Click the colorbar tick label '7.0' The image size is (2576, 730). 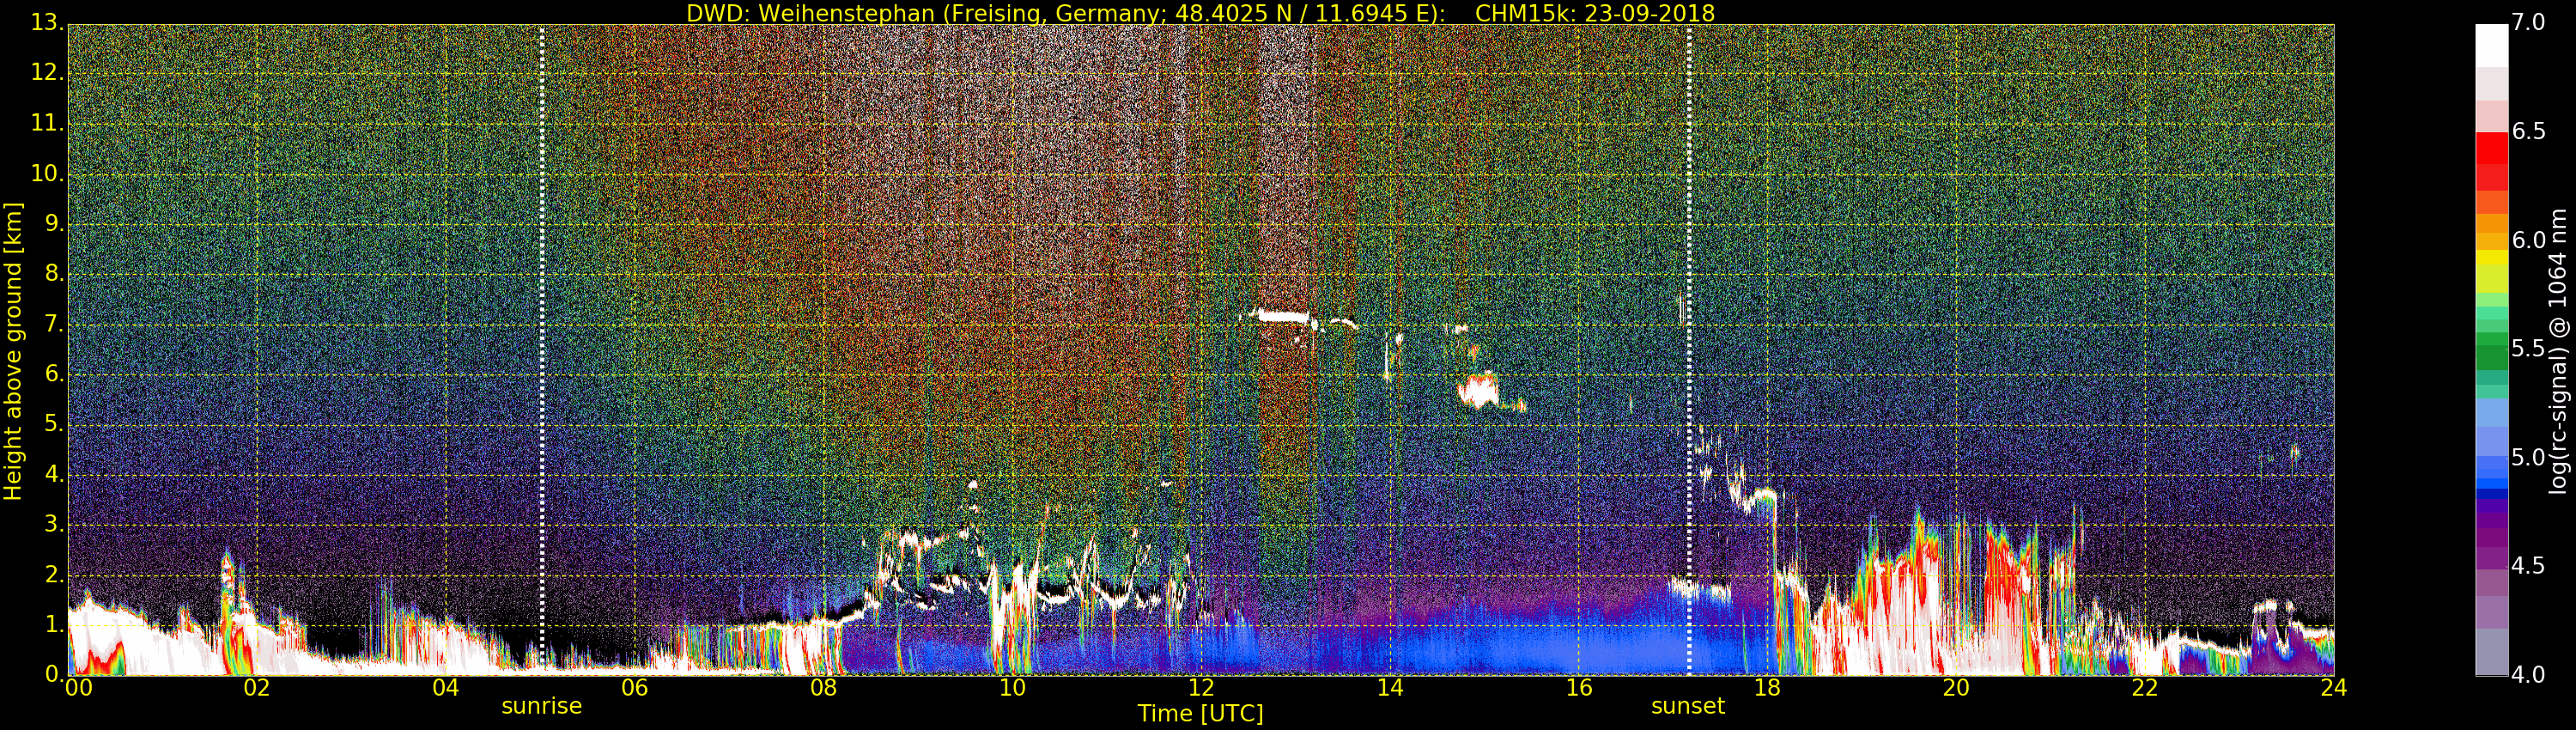(x=2528, y=22)
